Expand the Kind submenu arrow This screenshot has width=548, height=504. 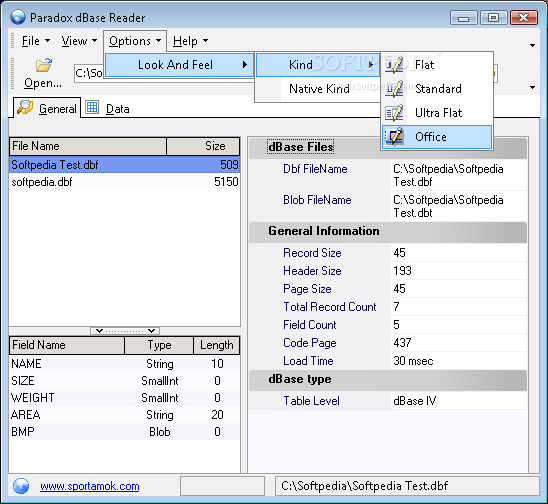[371, 65]
